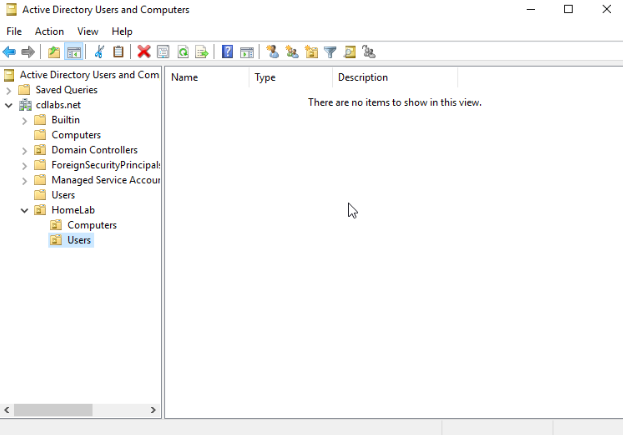Click the Filter funnel icon

point(330,52)
